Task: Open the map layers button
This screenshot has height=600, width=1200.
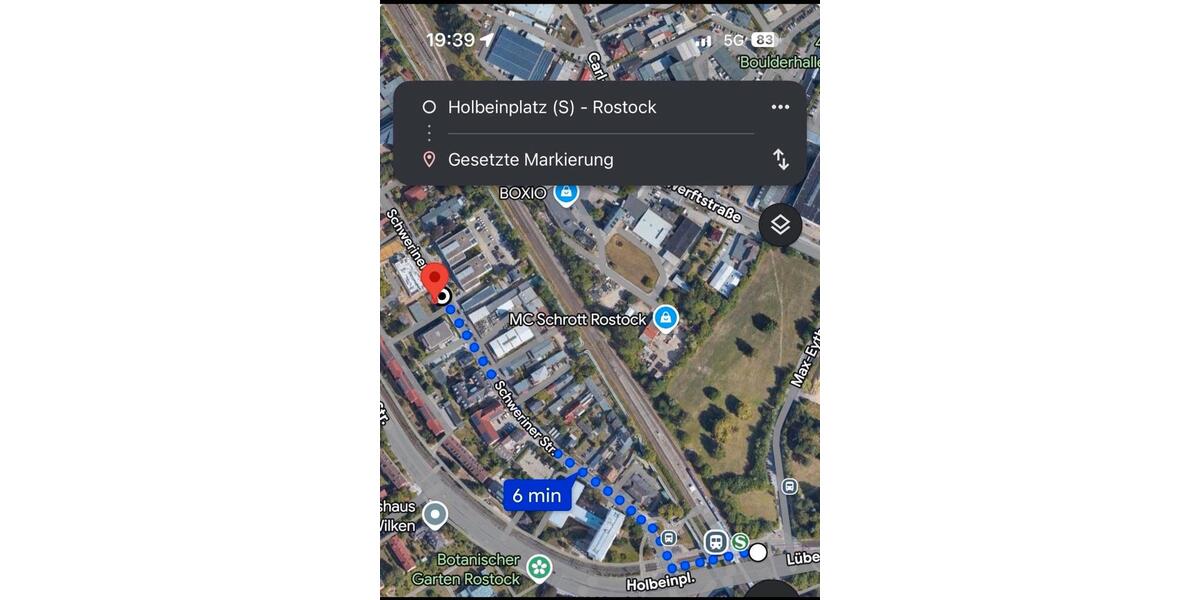Action: pos(780,225)
